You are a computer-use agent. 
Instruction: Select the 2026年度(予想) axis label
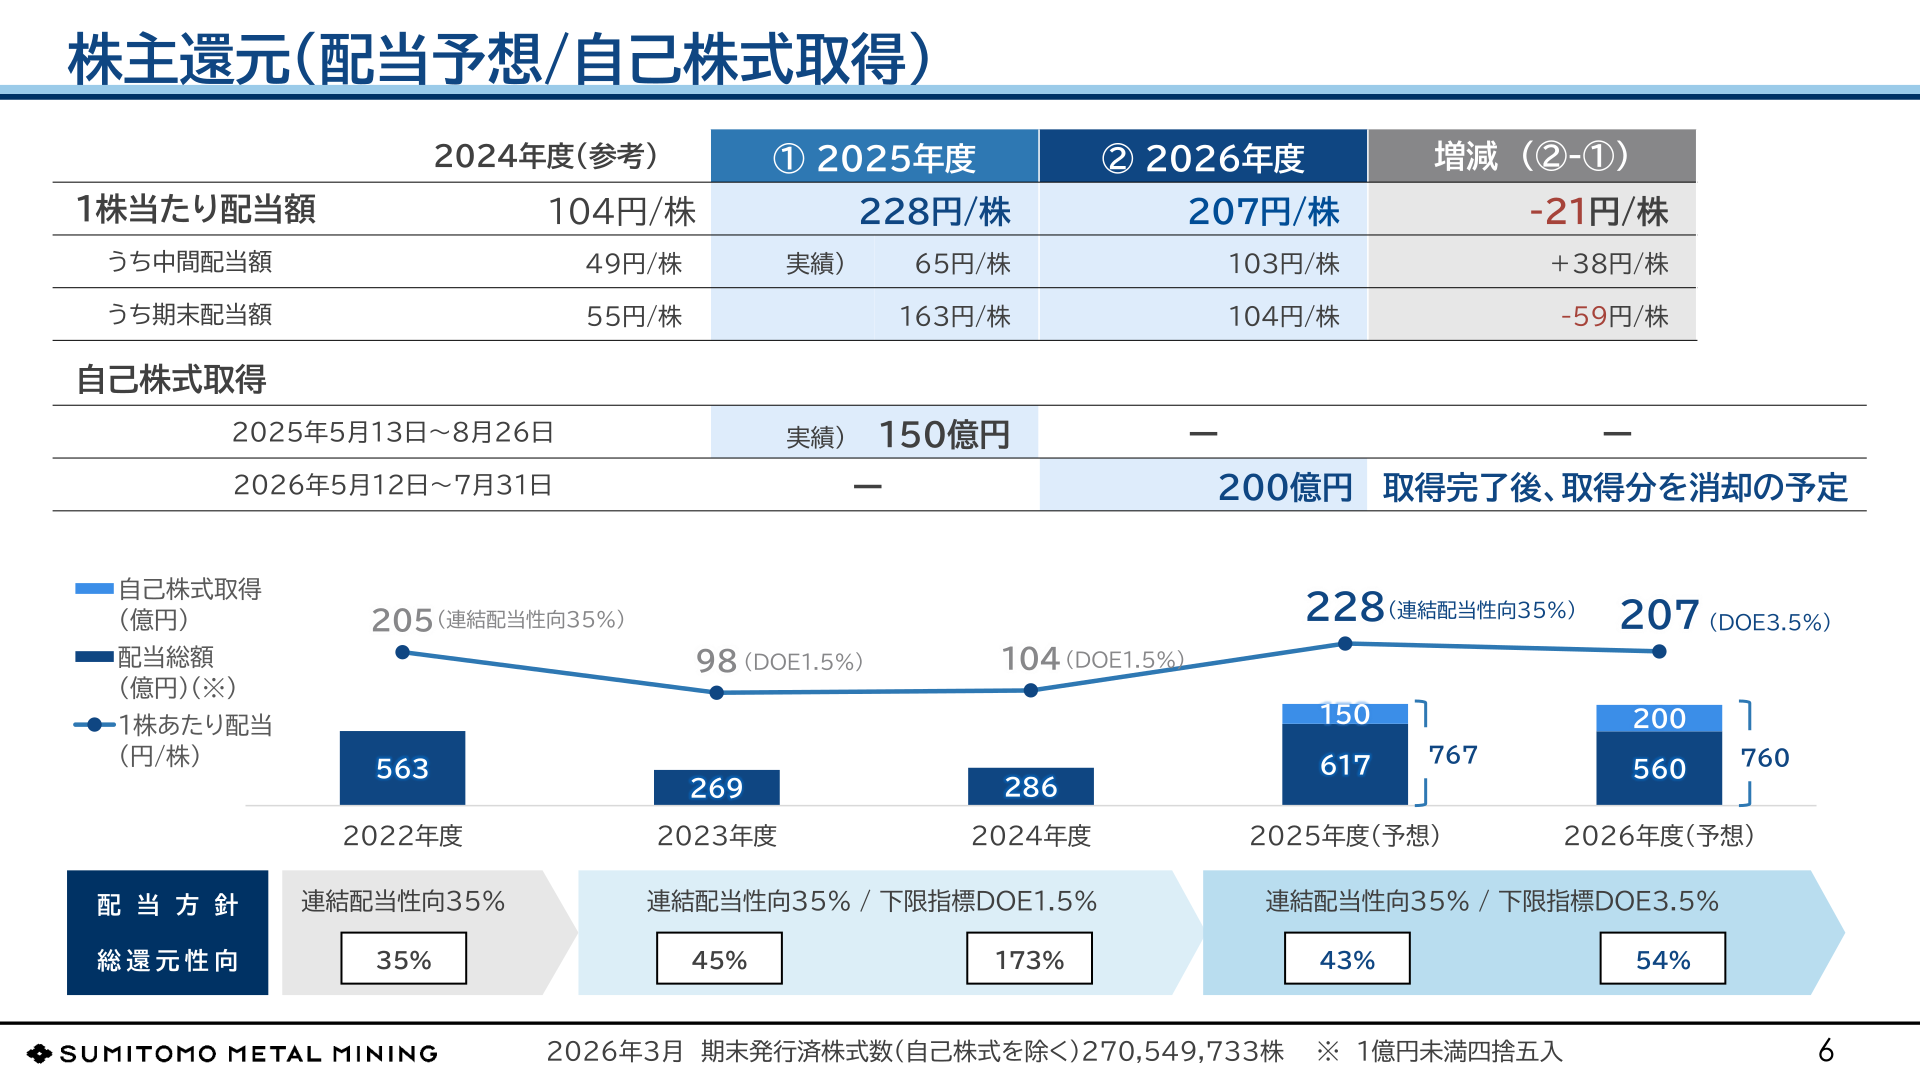[x=1659, y=836]
